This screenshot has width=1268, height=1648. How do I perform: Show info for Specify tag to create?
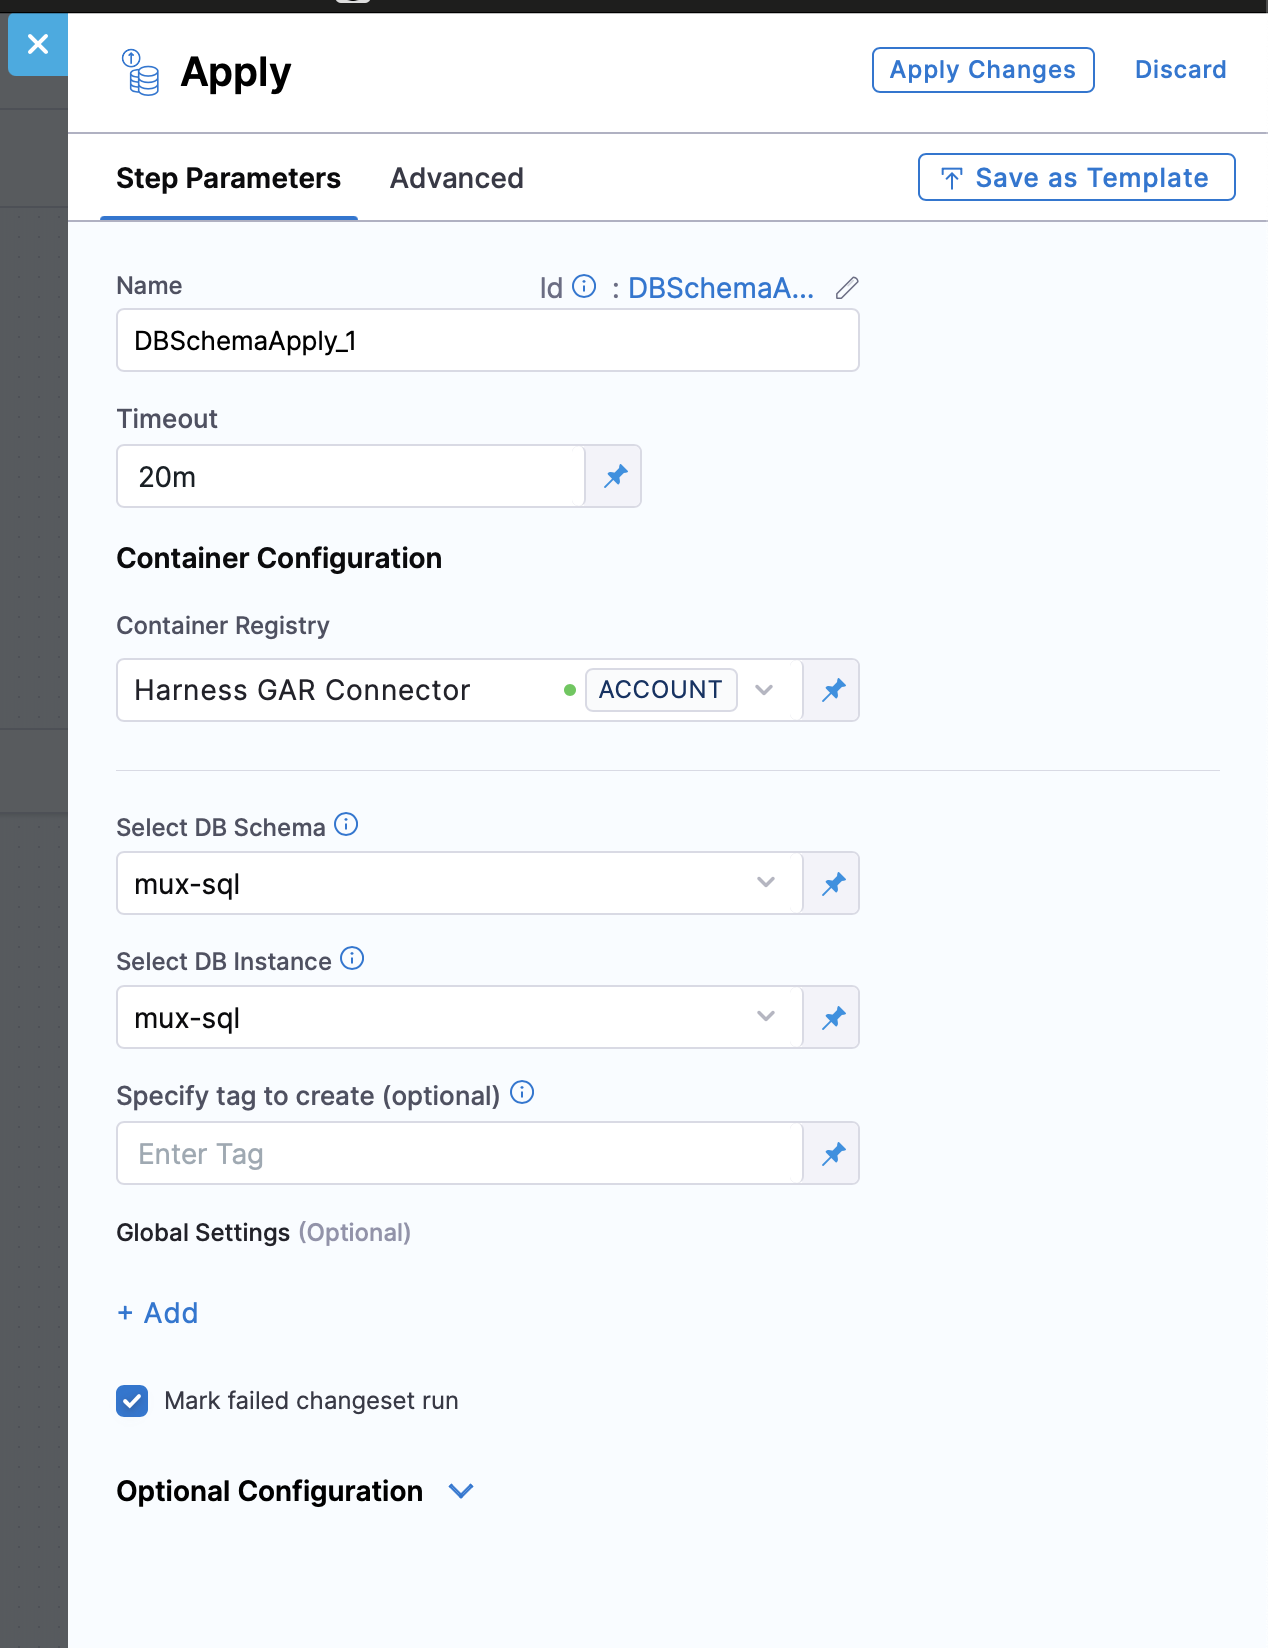(x=522, y=1093)
